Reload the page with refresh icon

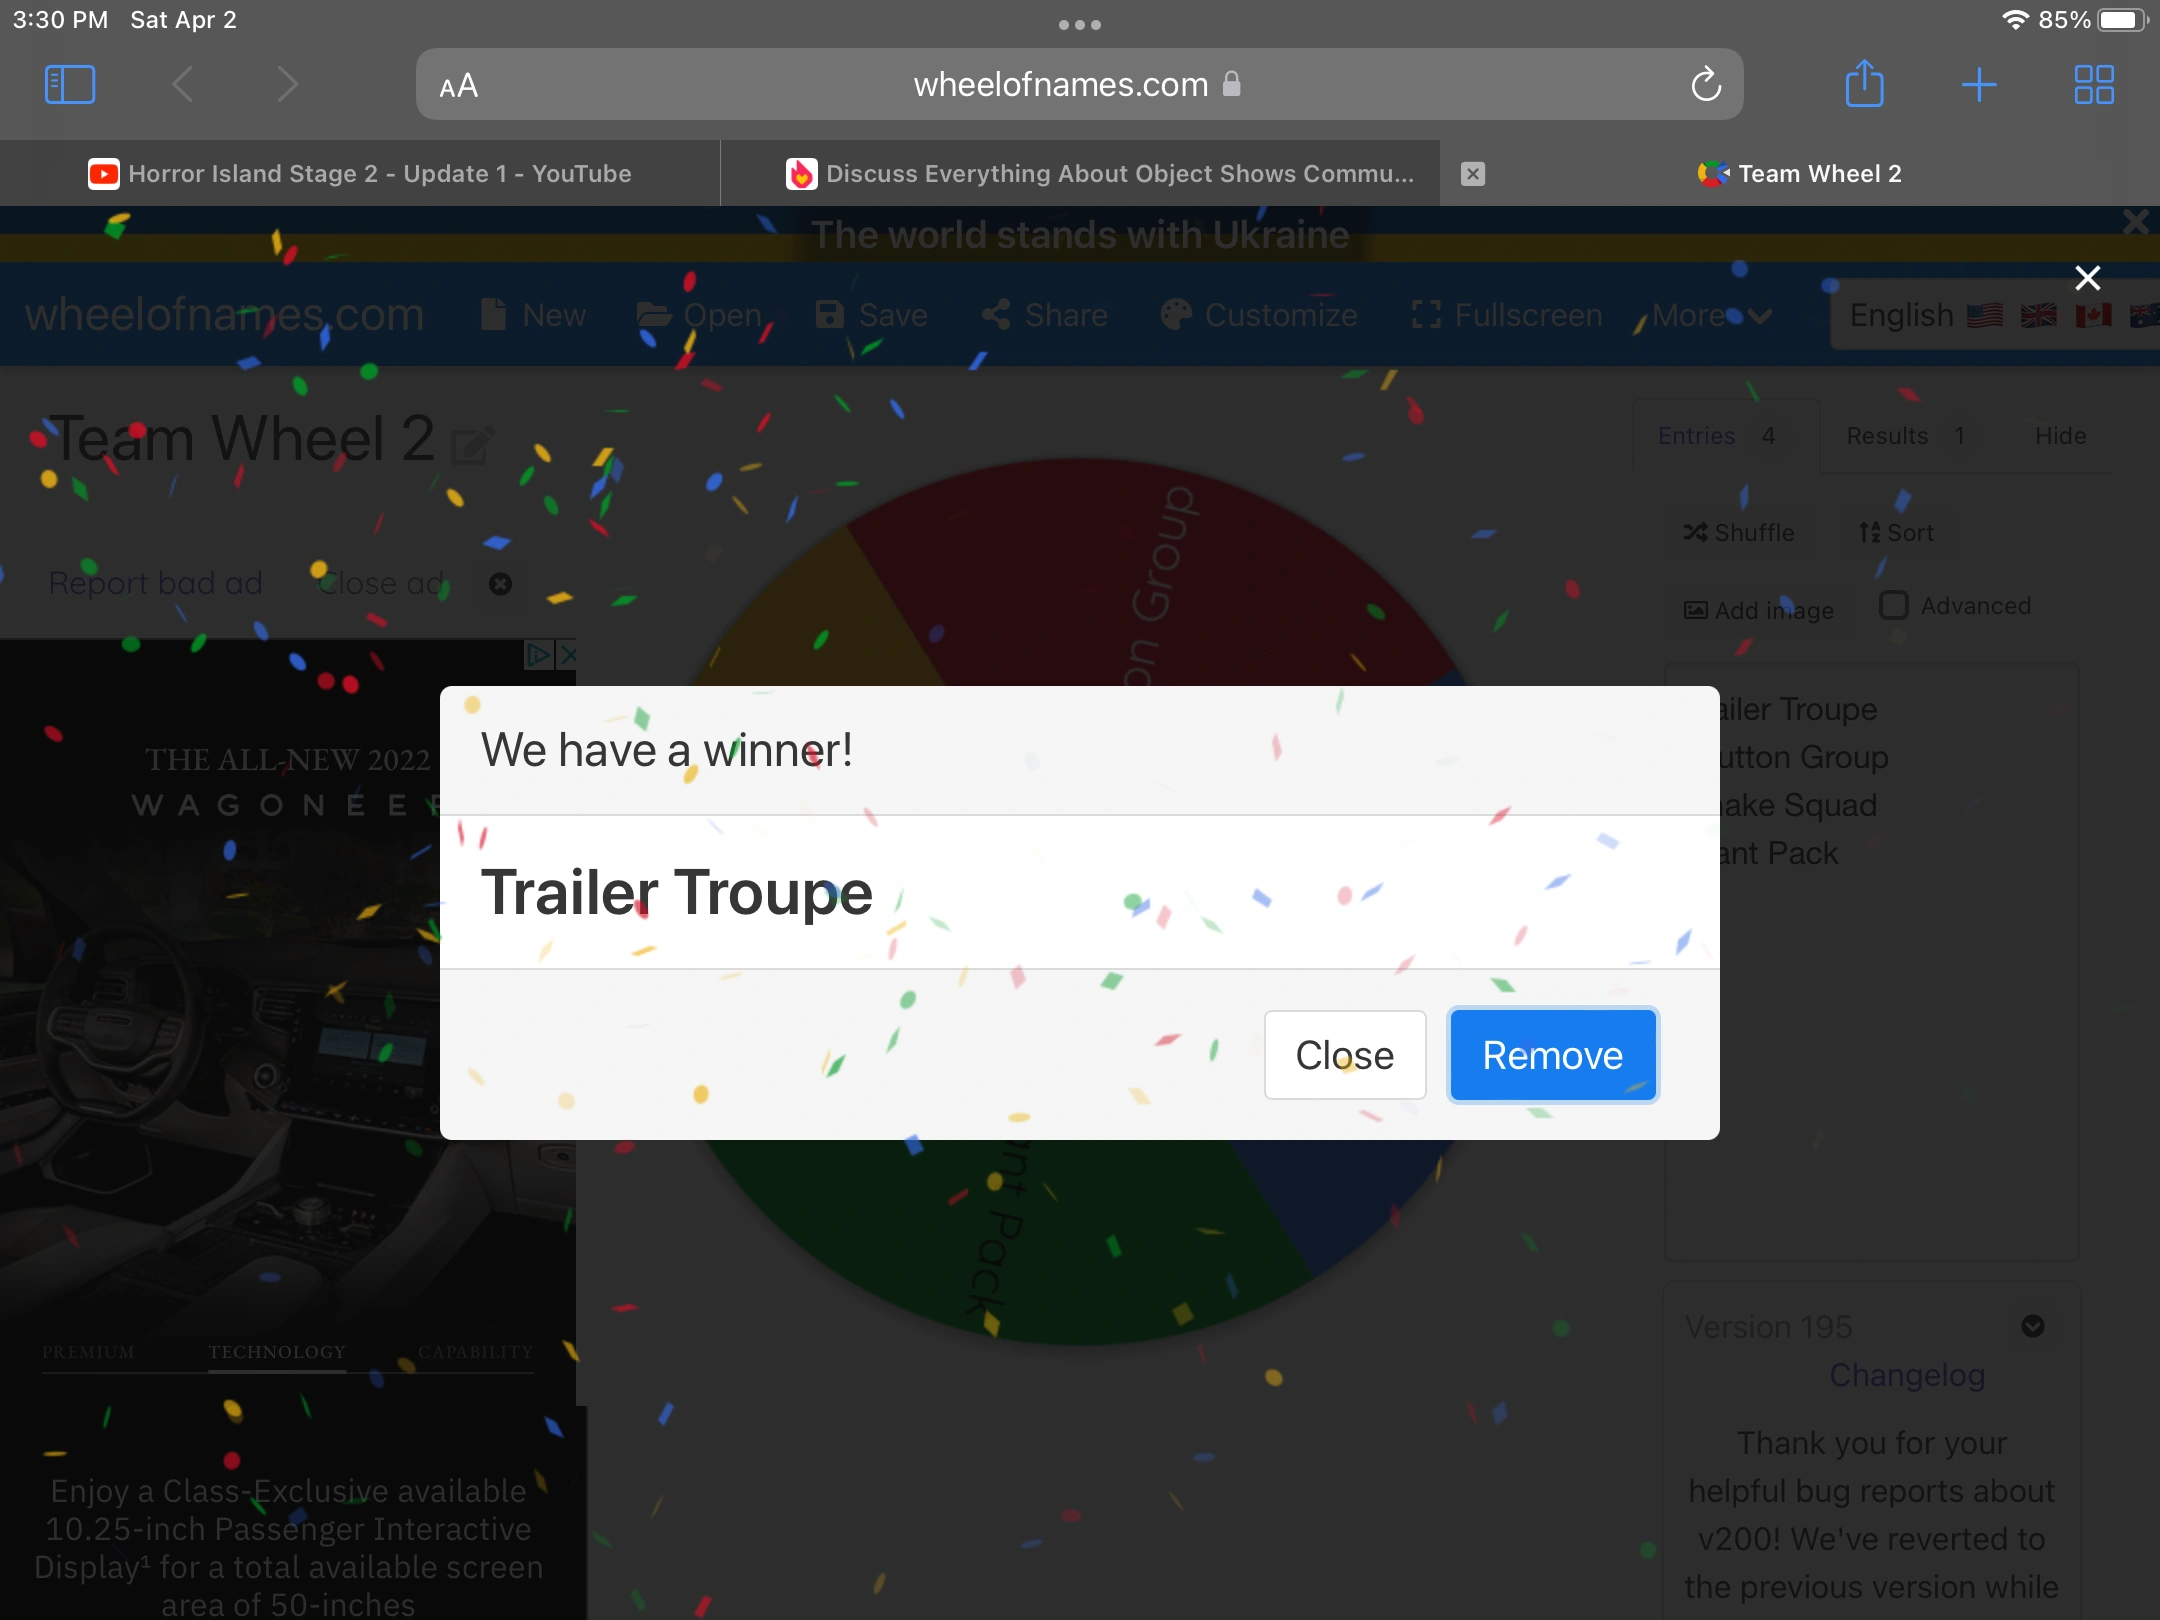[1706, 85]
